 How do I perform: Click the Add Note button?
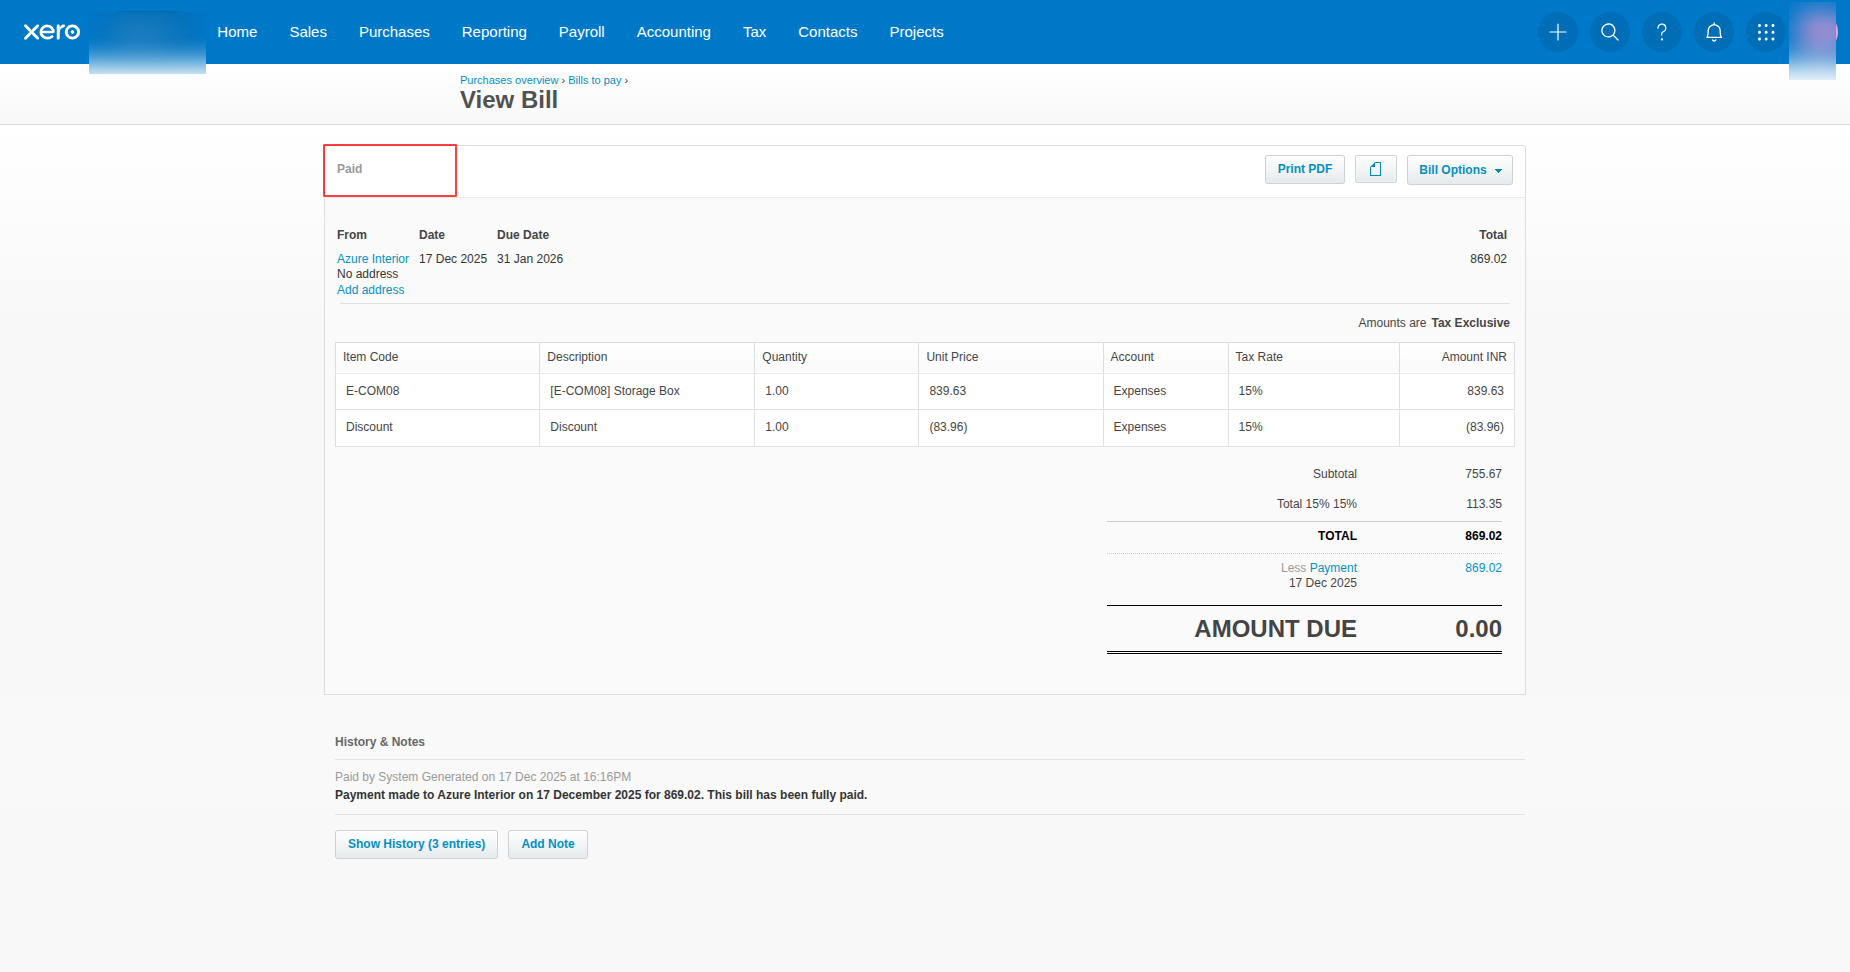pyautogui.click(x=547, y=844)
